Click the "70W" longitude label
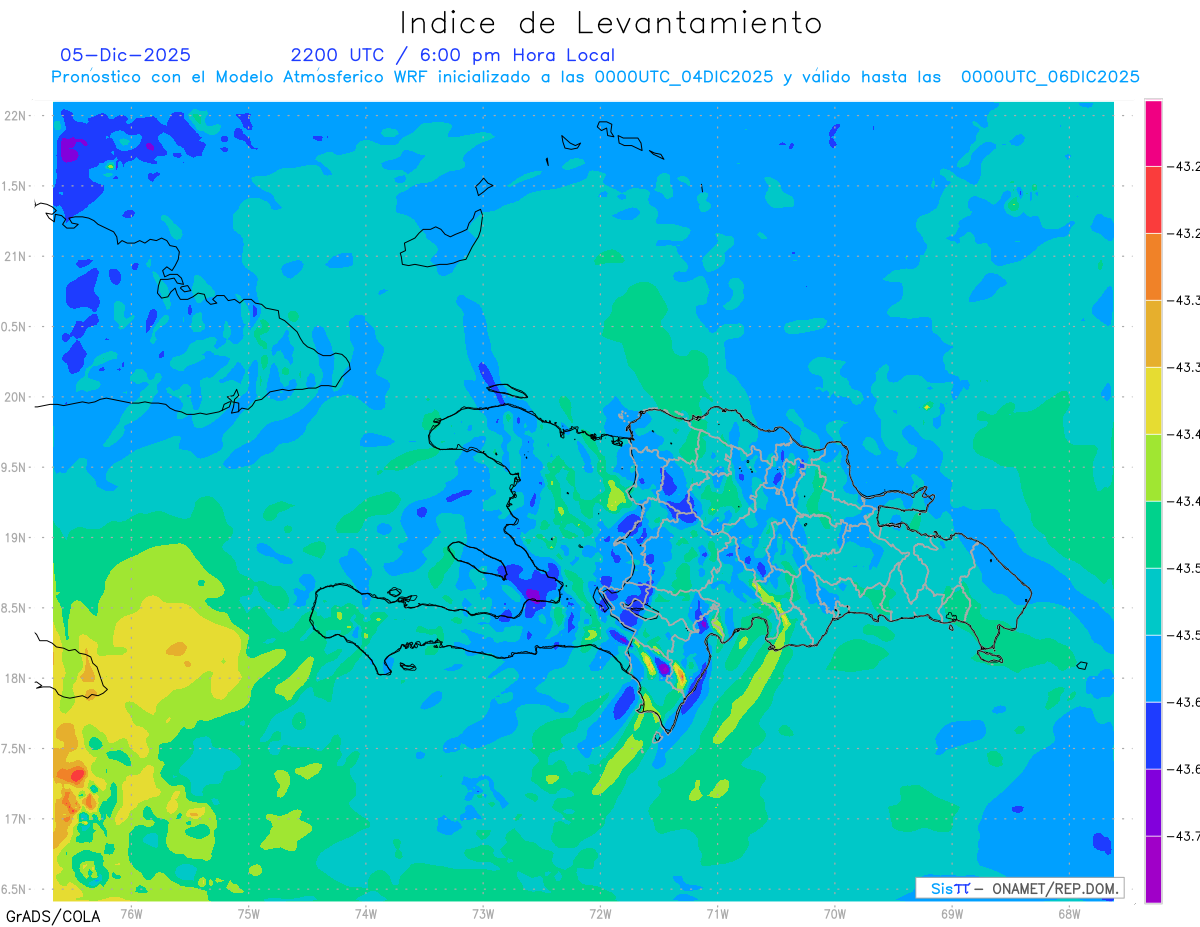The image size is (1200, 927). coord(835,913)
